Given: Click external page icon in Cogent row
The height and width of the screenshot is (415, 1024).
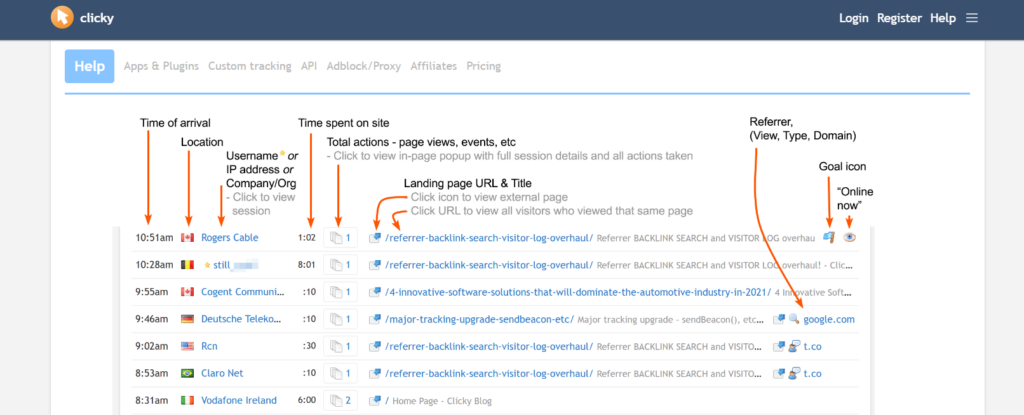Looking at the screenshot, I should [x=375, y=292].
